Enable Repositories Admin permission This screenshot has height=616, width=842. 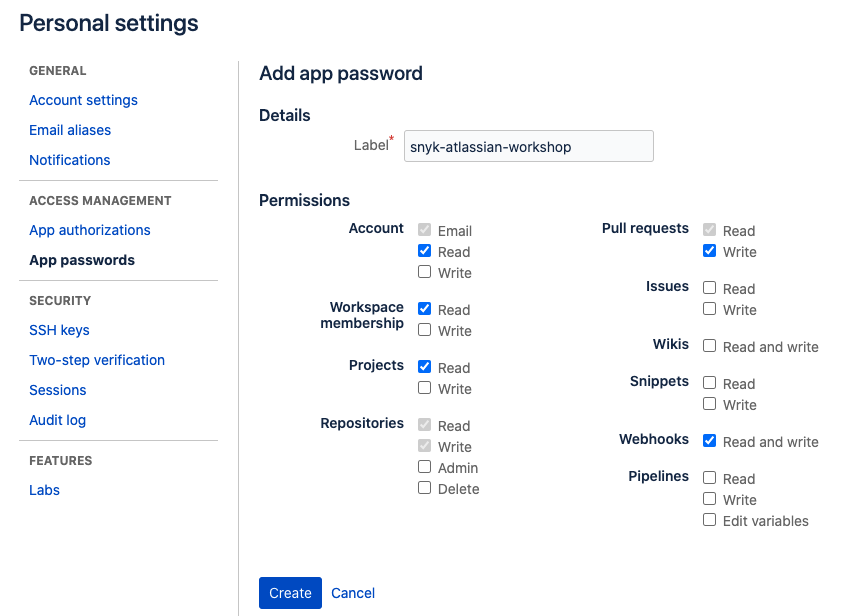[x=424, y=467]
